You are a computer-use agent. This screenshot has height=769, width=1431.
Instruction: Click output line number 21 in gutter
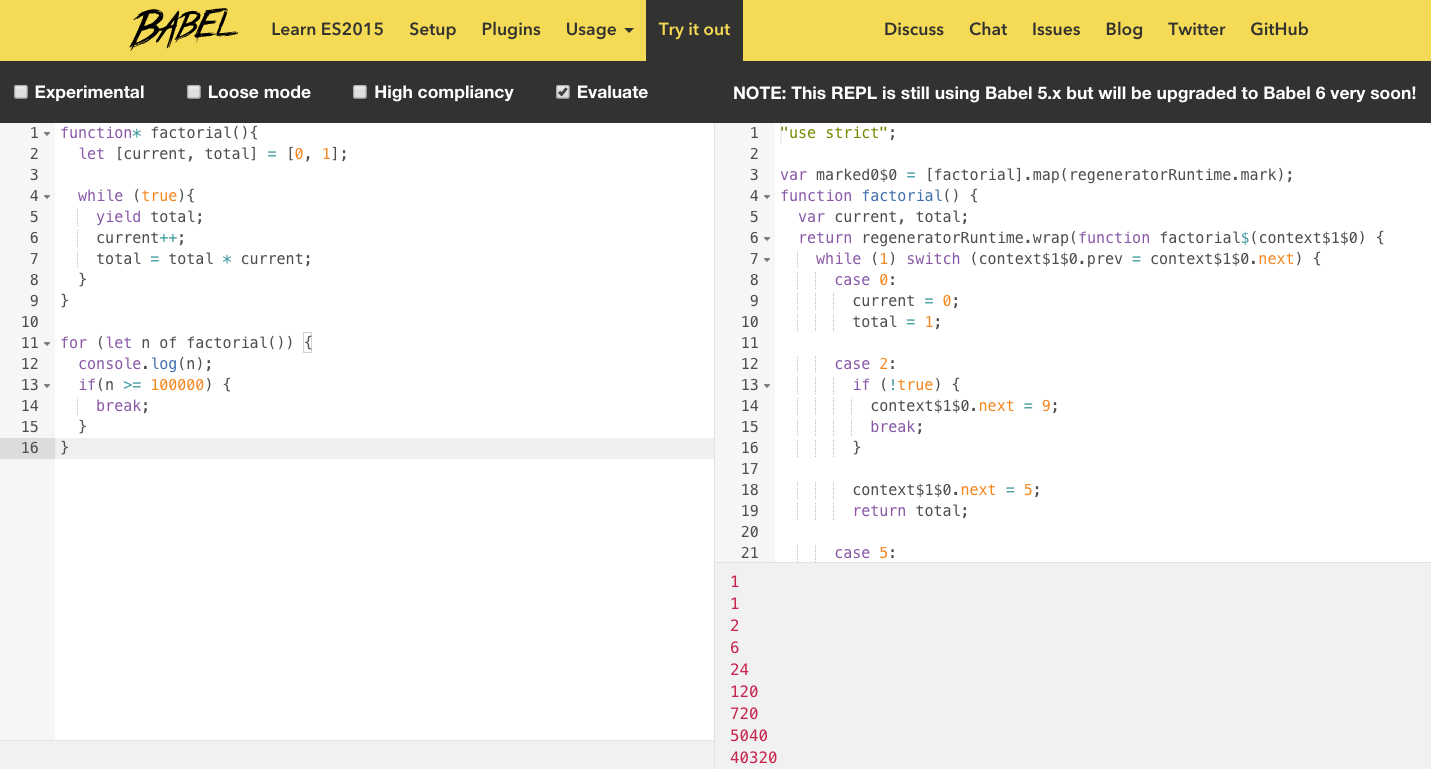point(749,553)
